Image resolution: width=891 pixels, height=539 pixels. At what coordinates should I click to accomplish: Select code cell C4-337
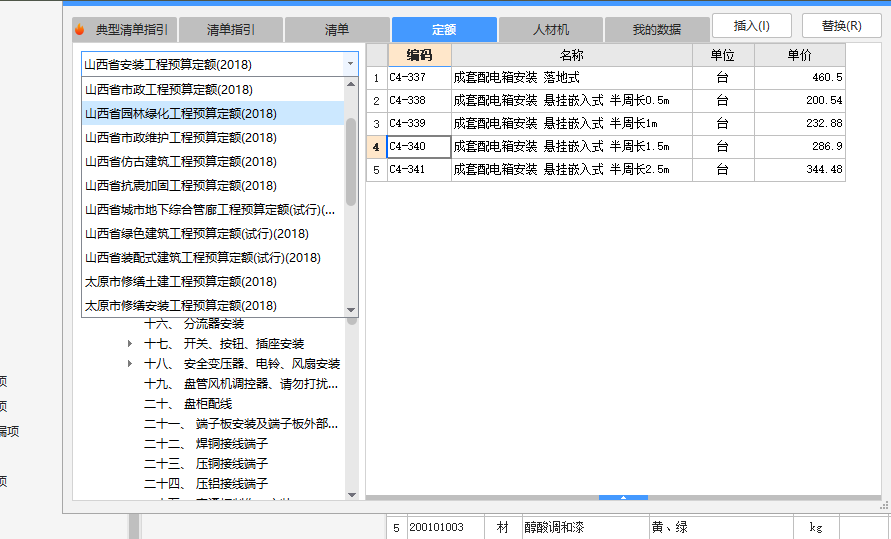pos(419,78)
